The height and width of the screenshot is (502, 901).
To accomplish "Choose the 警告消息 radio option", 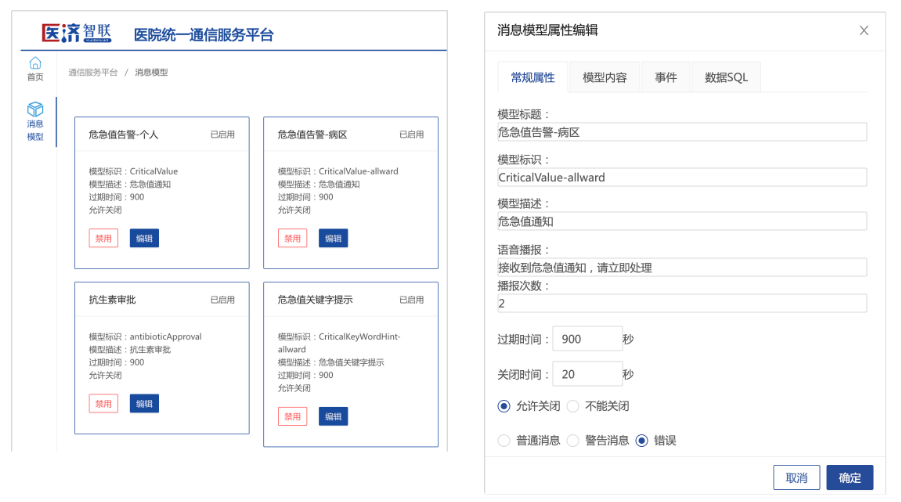I will (573, 441).
